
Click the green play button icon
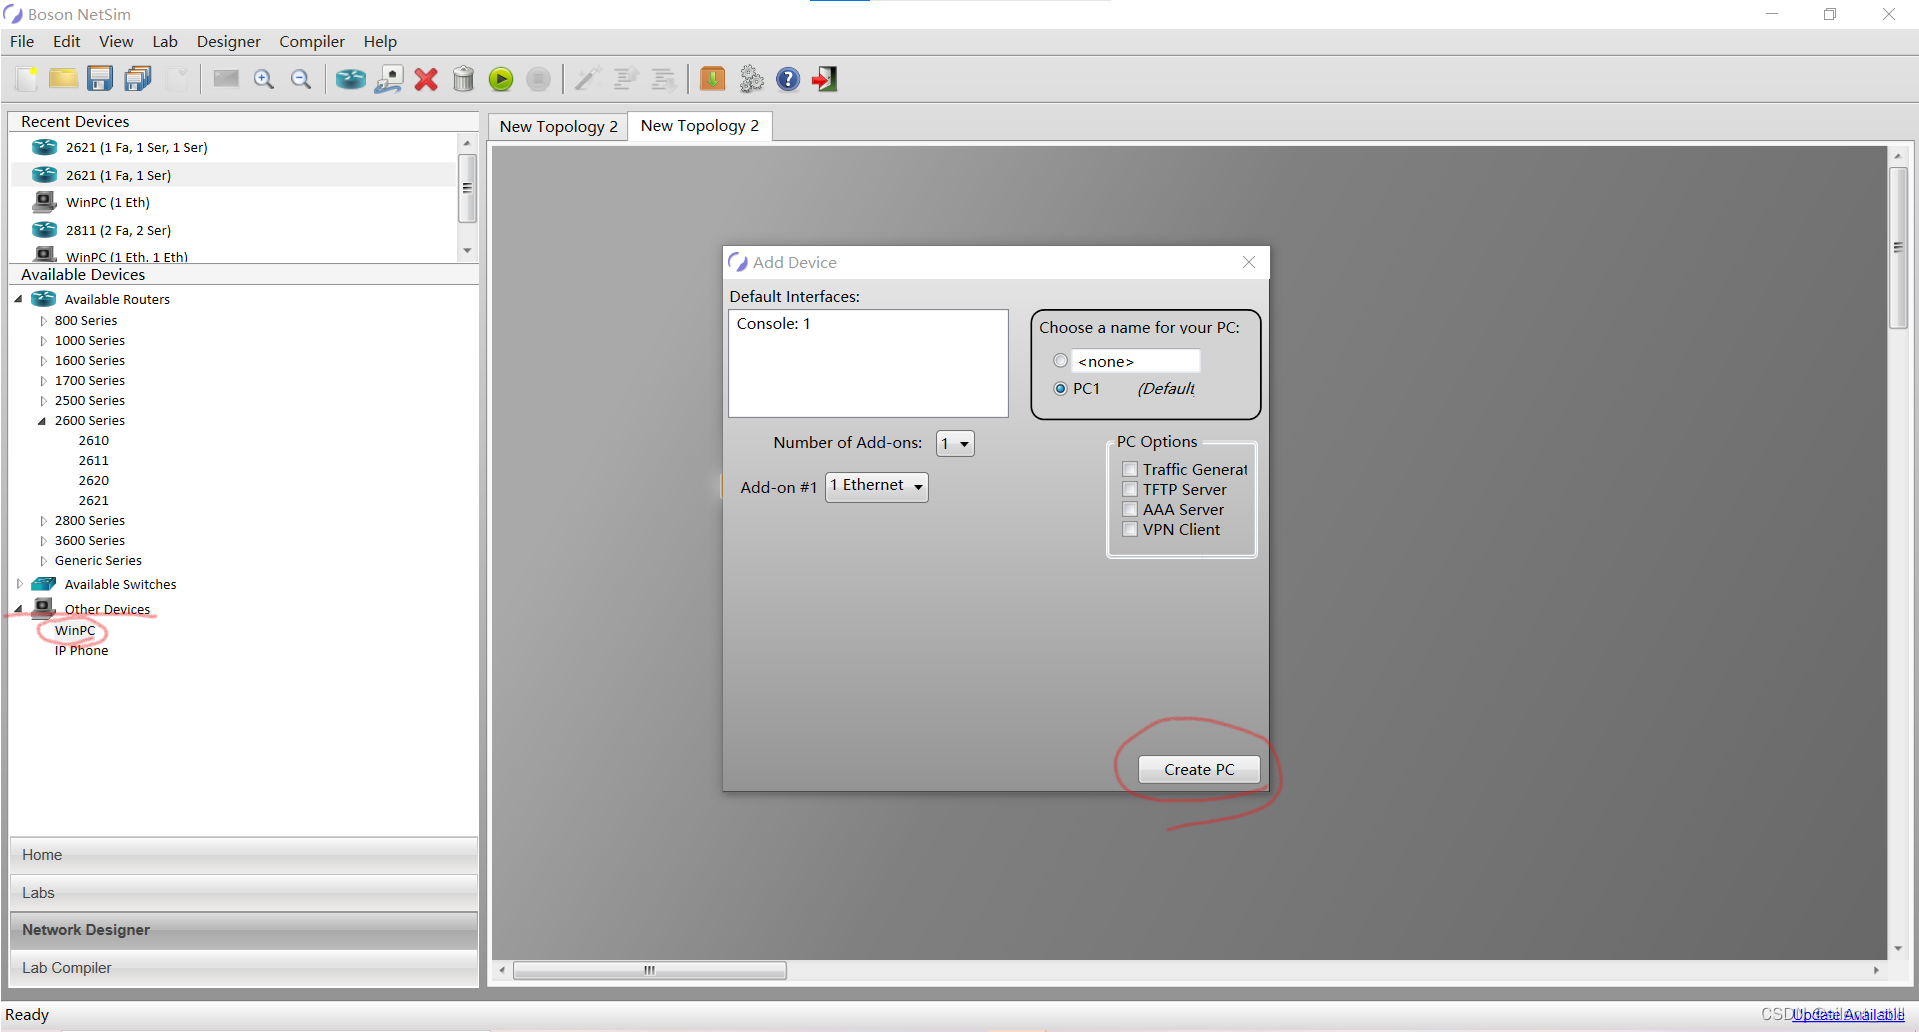pos(501,79)
